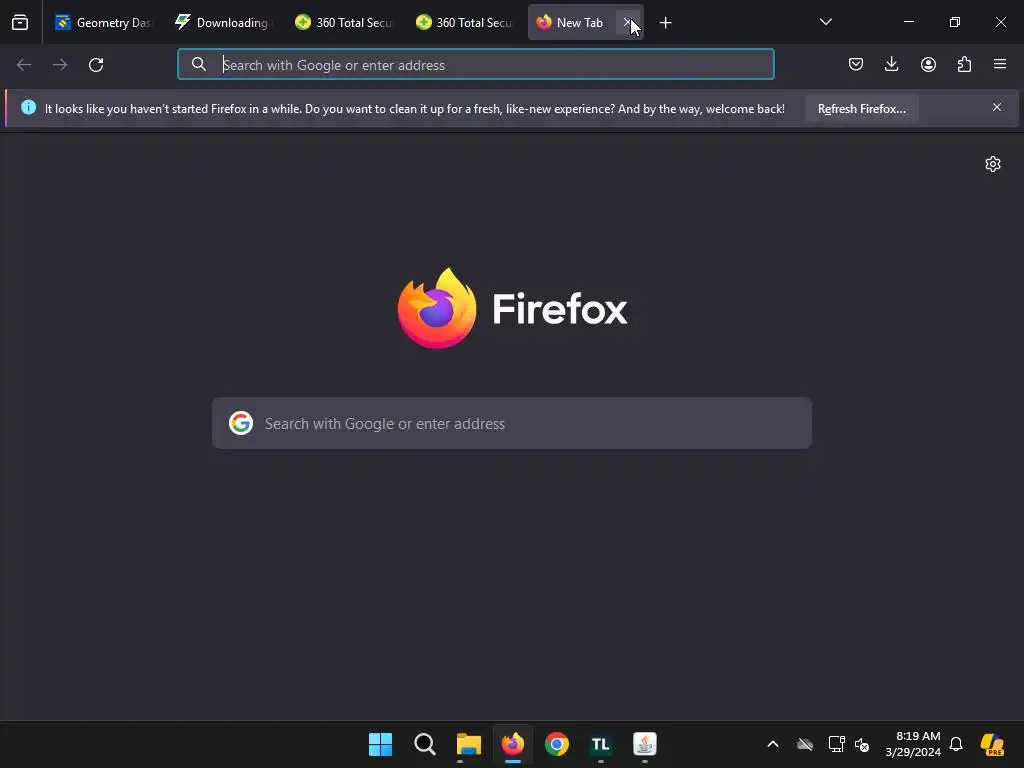The height and width of the screenshot is (768, 1024).
Task: Go forward one page
Action: coord(60,65)
